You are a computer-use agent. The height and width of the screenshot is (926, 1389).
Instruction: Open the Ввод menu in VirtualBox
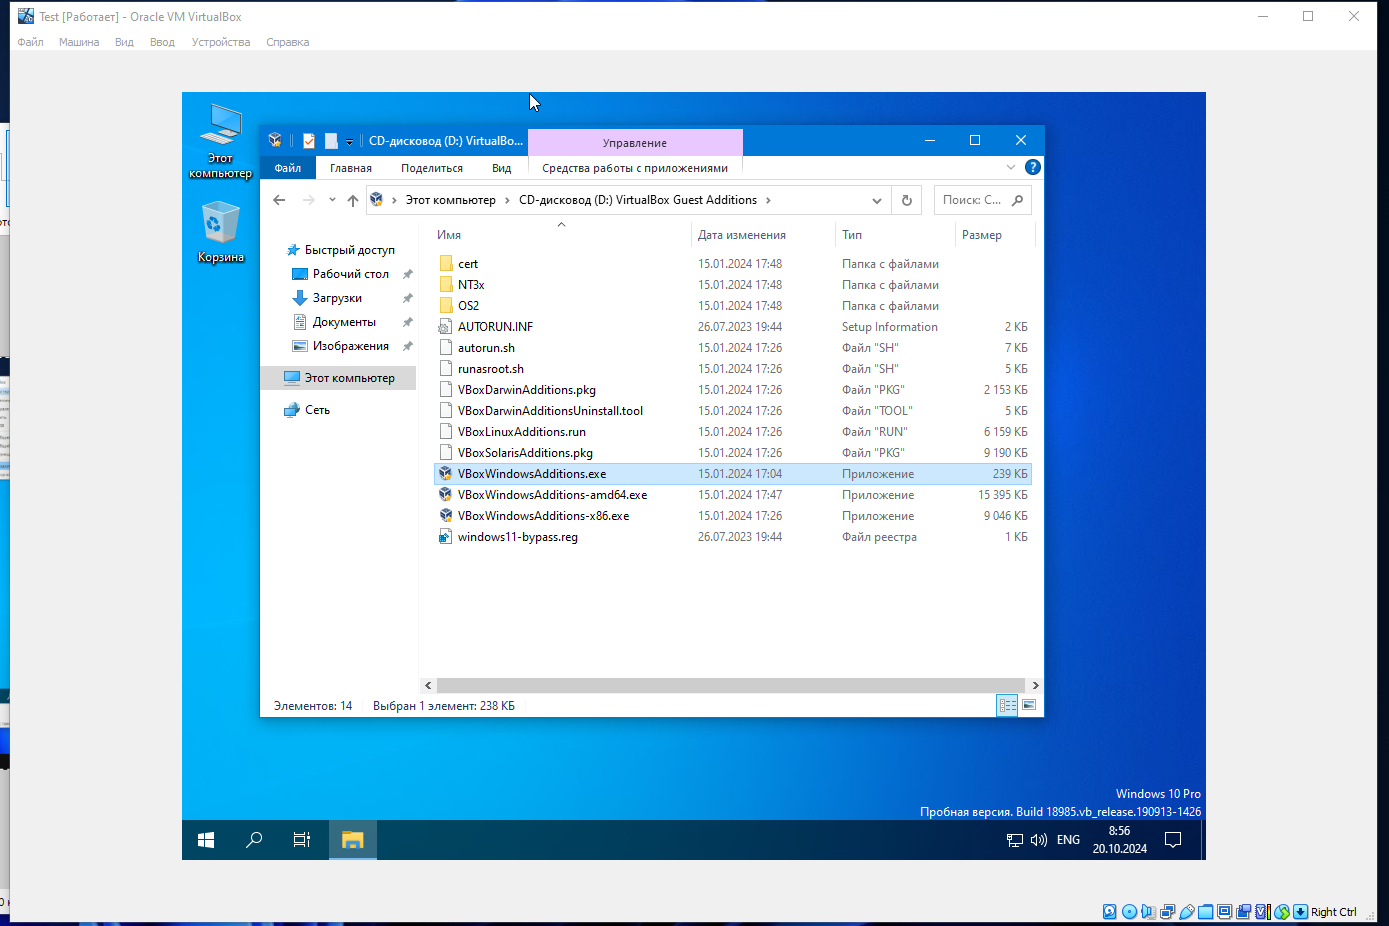point(162,42)
